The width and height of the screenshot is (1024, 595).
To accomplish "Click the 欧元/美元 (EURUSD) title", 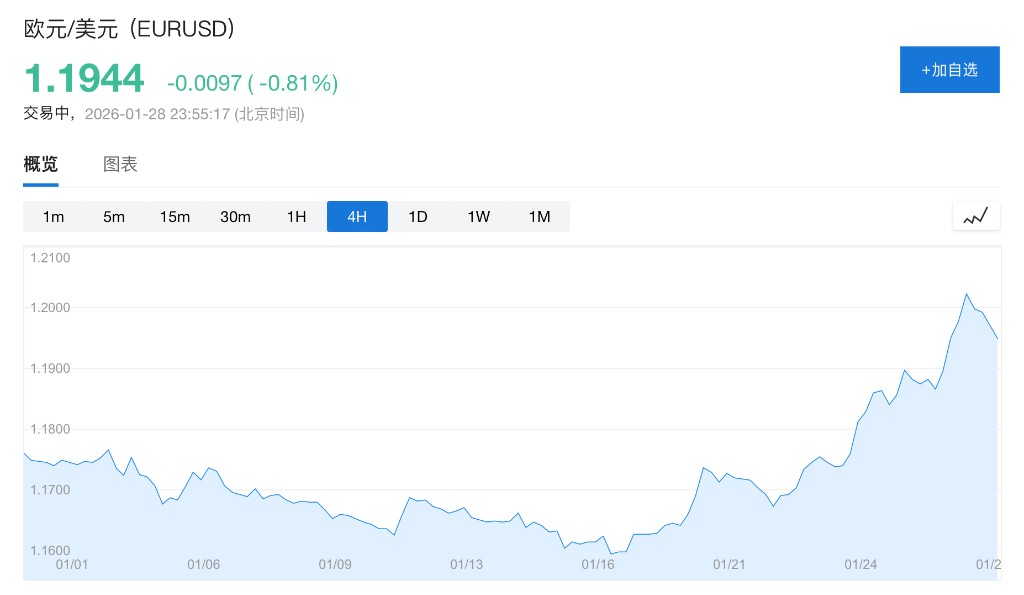I will 129,29.
